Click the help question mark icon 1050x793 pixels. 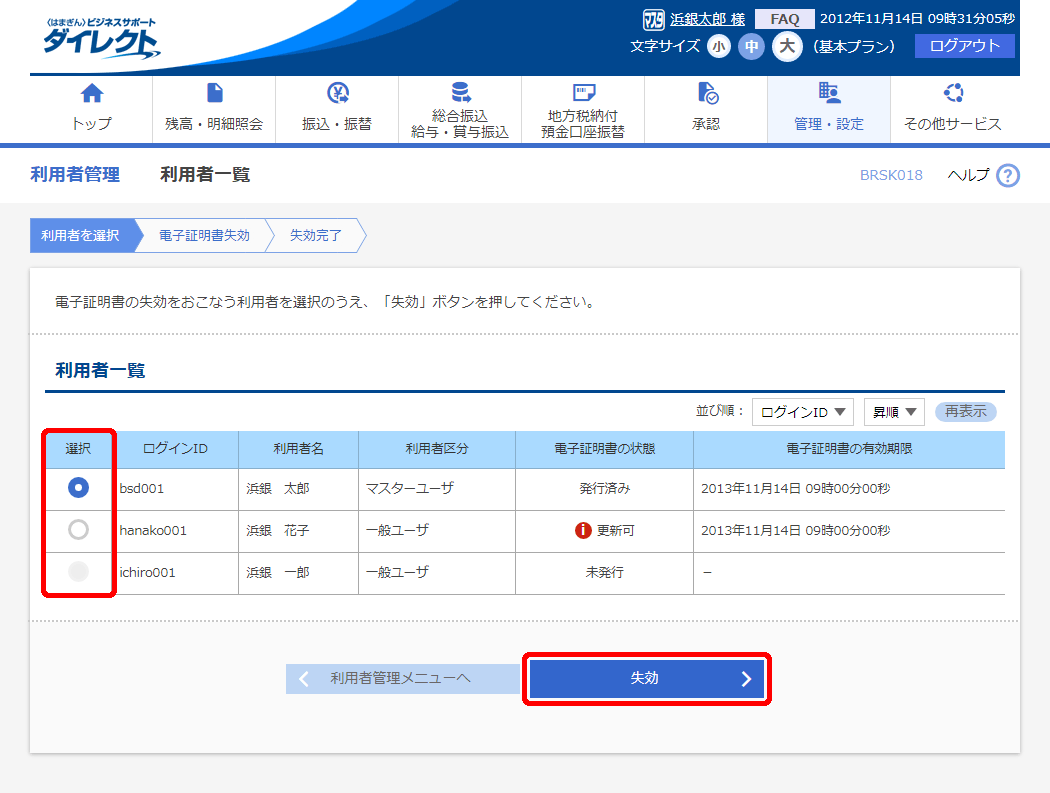(x=1008, y=176)
